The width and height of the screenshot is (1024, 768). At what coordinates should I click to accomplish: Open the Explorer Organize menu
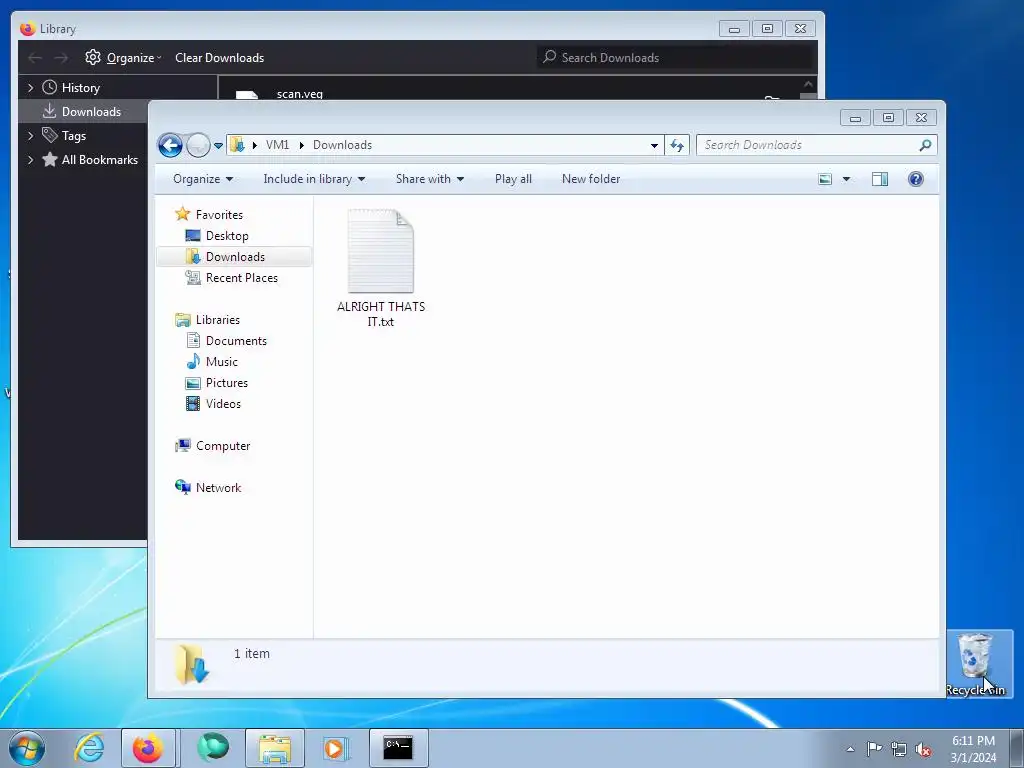[x=203, y=179]
